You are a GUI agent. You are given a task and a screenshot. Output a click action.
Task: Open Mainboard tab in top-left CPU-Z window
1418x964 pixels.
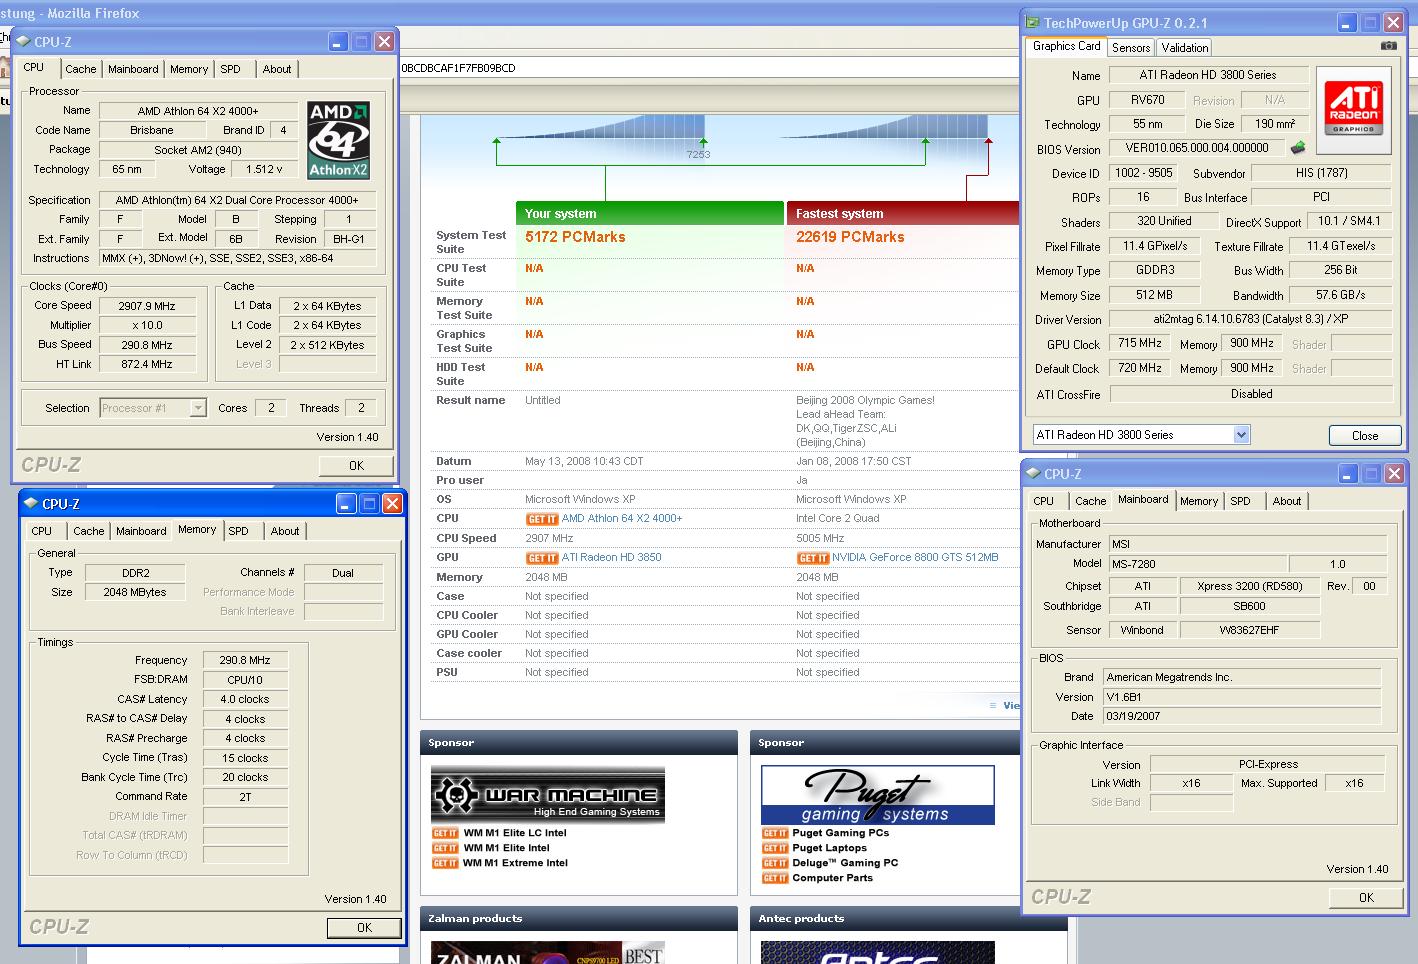click(x=133, y=69)
